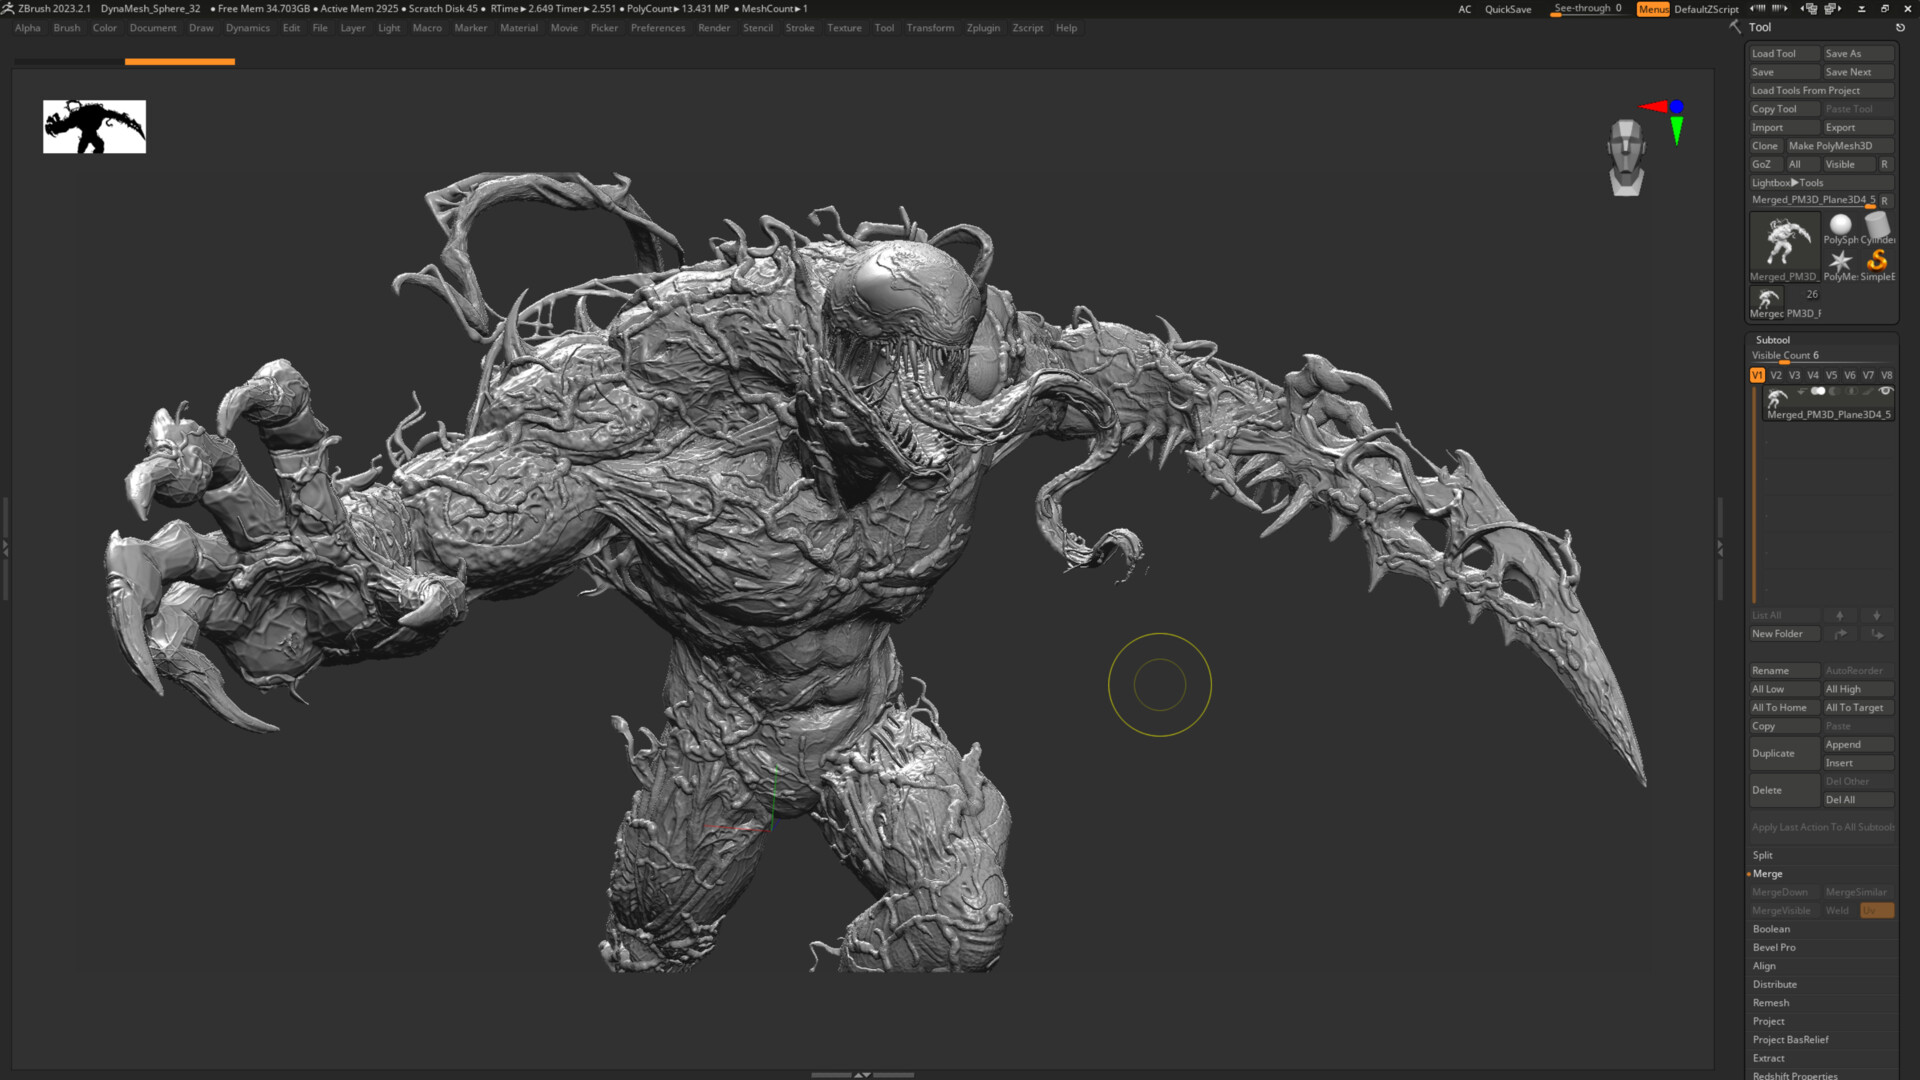Click the QuickSave button
This screenshot has height=1080, width=1920.
pos(1507,9)
